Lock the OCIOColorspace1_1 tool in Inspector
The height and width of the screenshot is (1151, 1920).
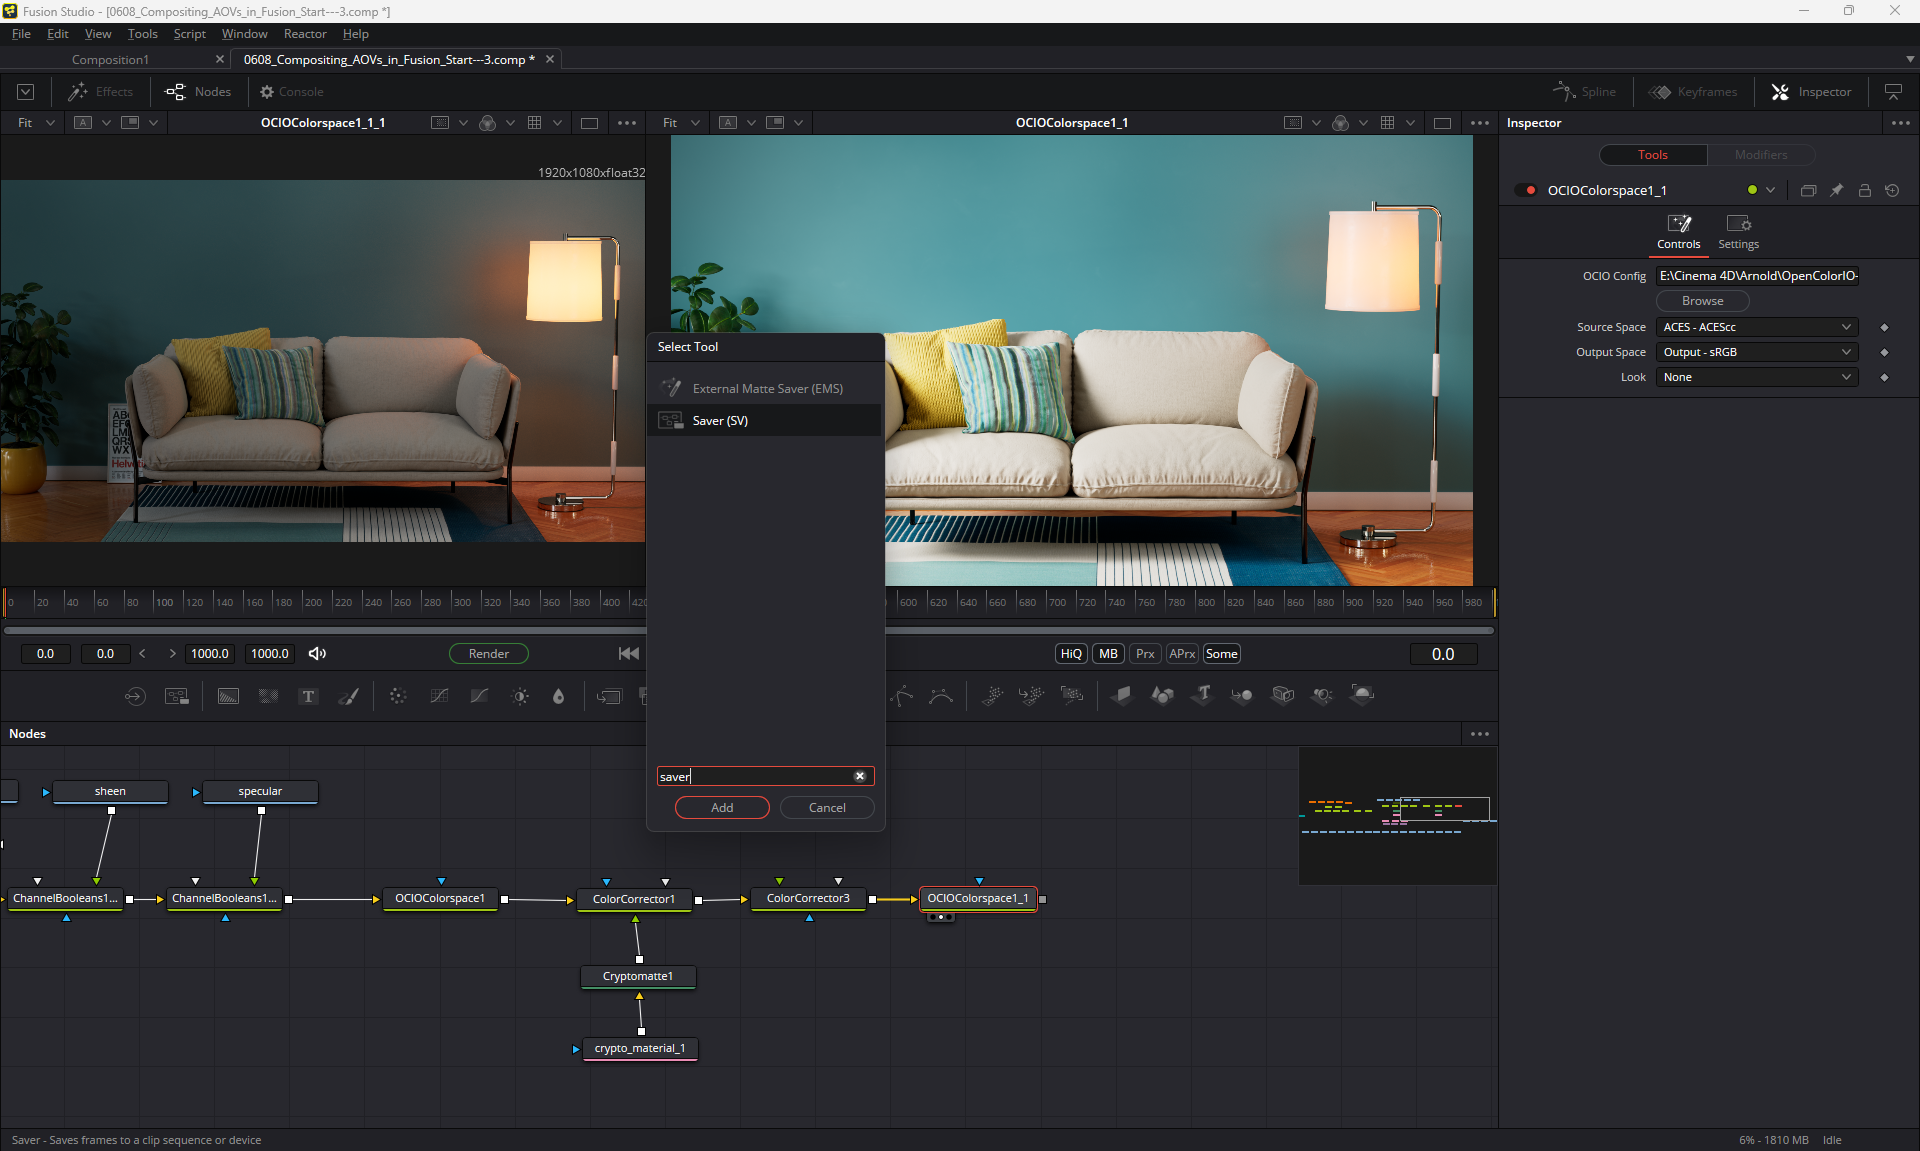click(1864, 190)
